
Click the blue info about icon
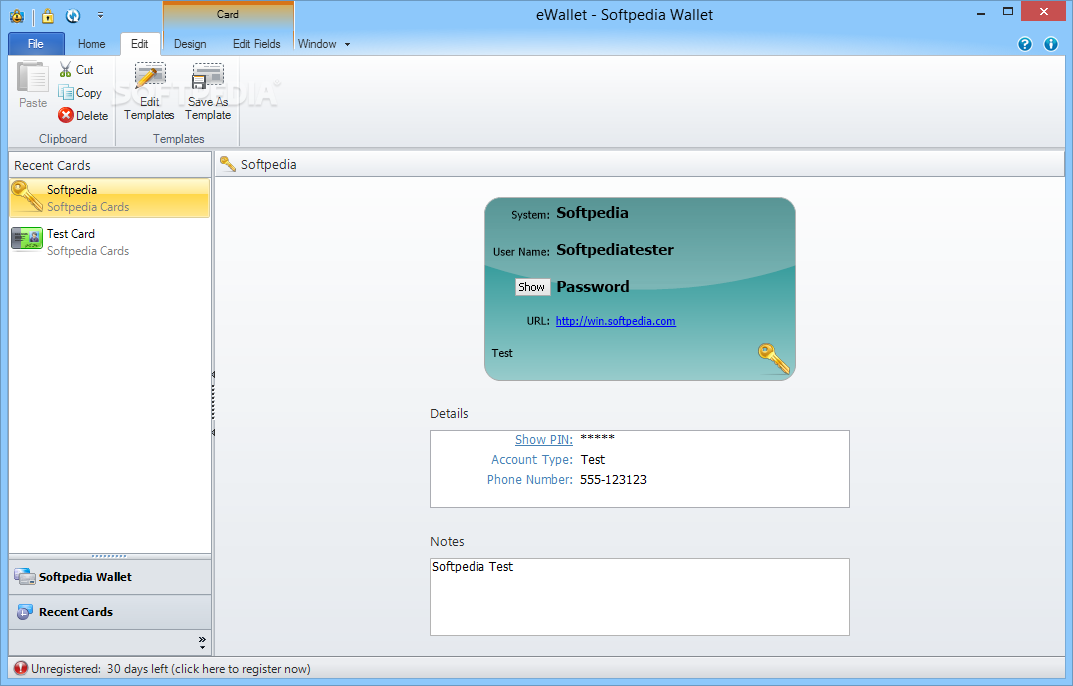(1050, 44)
